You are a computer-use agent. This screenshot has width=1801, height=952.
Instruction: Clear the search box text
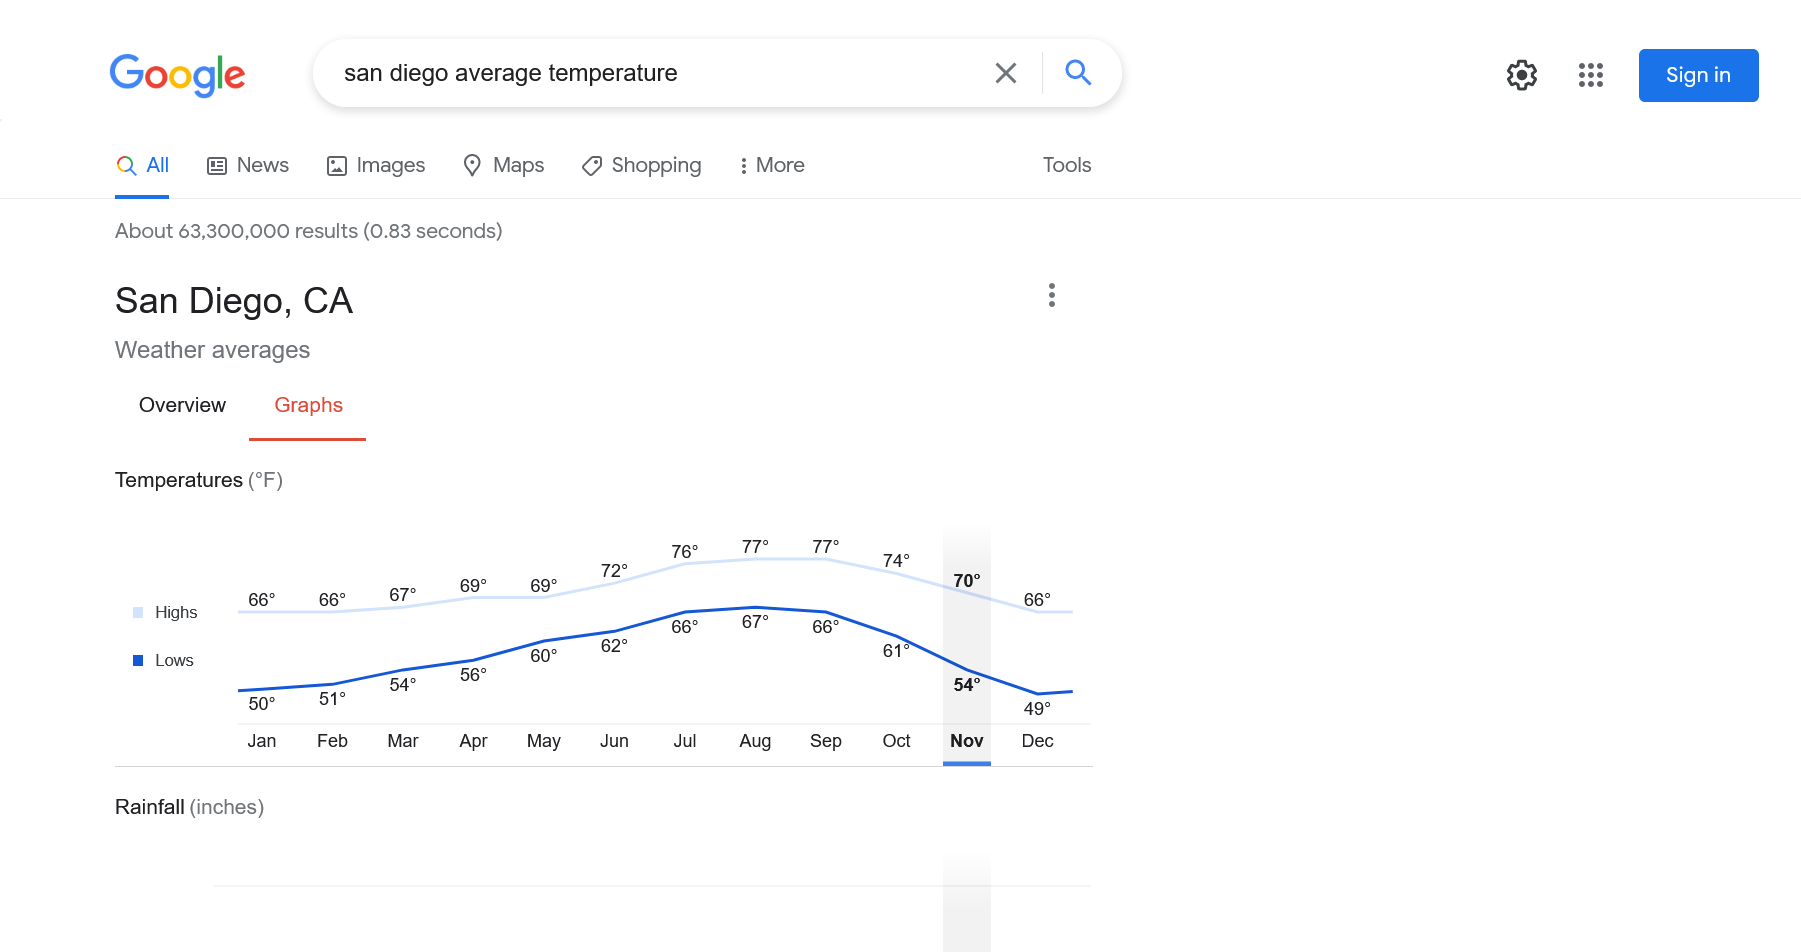pyautogui.click(x=1005, y=73)
